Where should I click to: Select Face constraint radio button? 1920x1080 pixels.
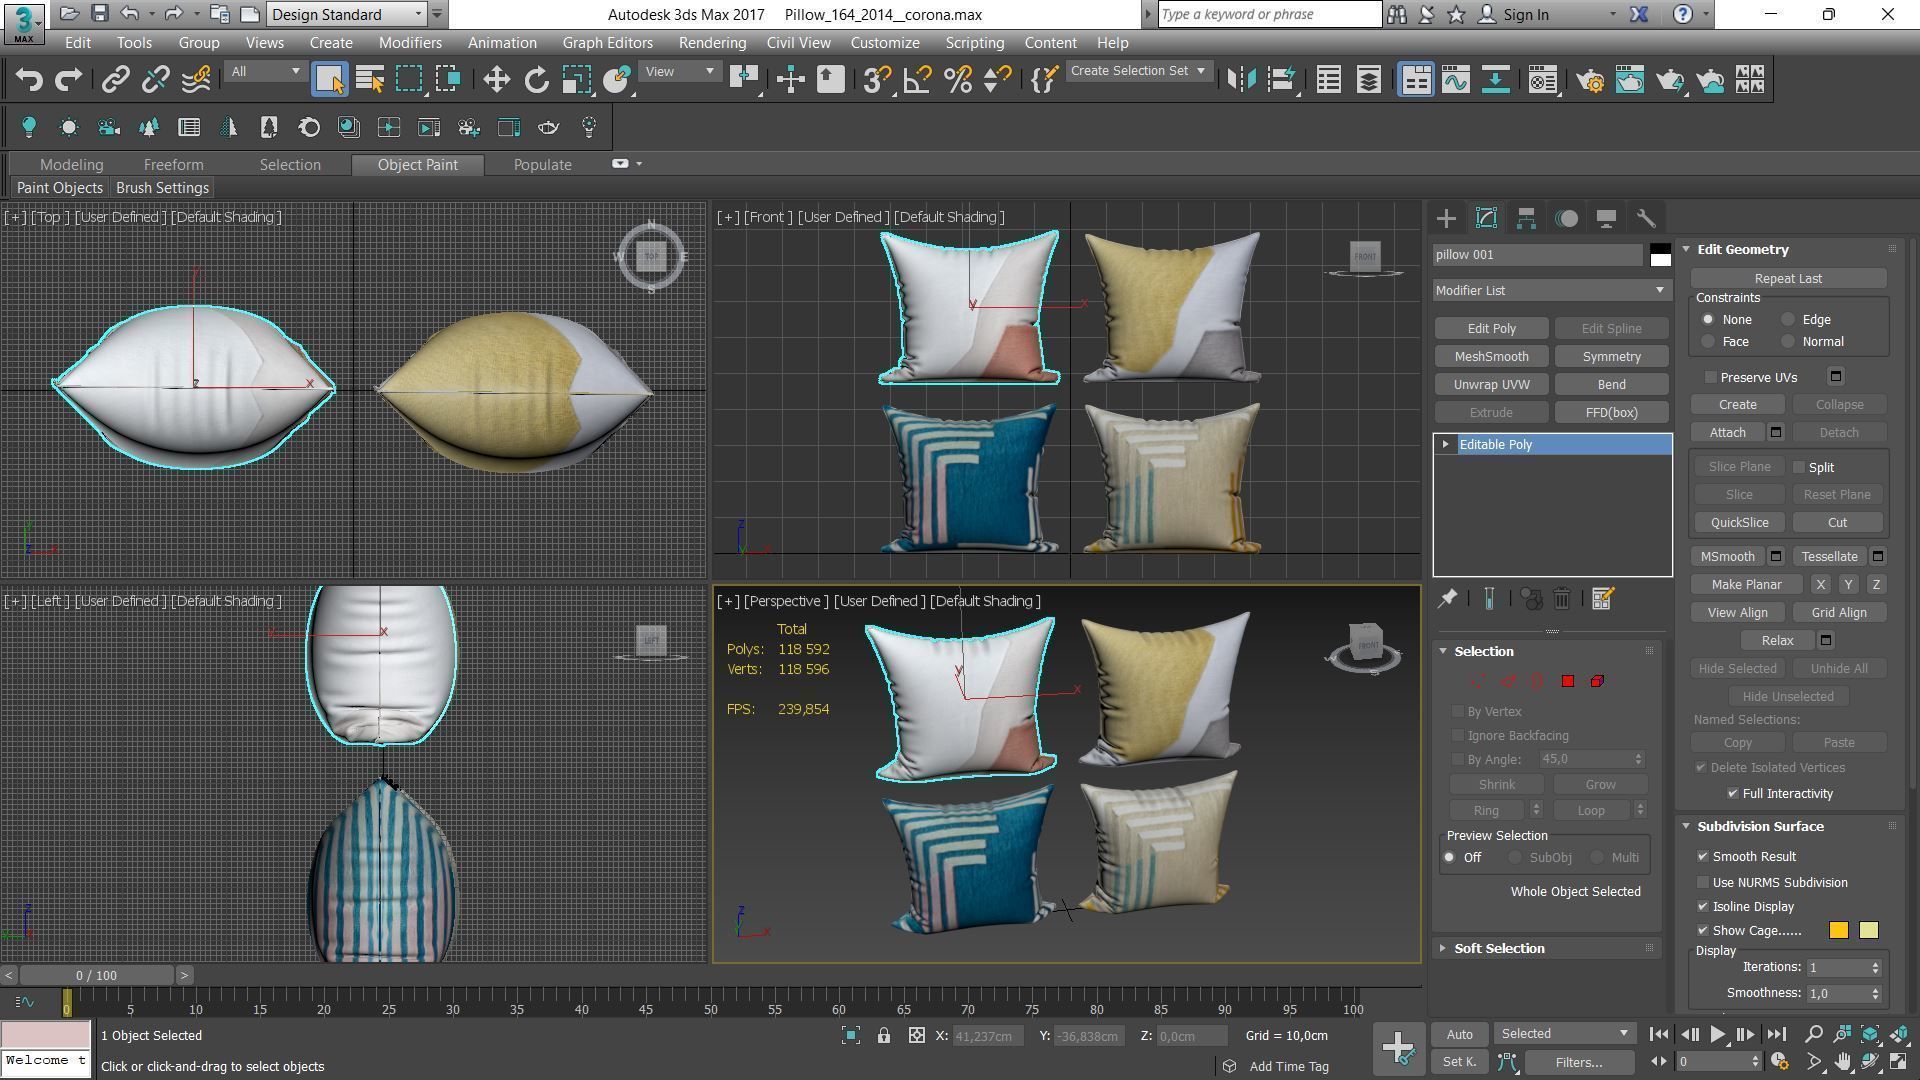[x=1708, y=342]
